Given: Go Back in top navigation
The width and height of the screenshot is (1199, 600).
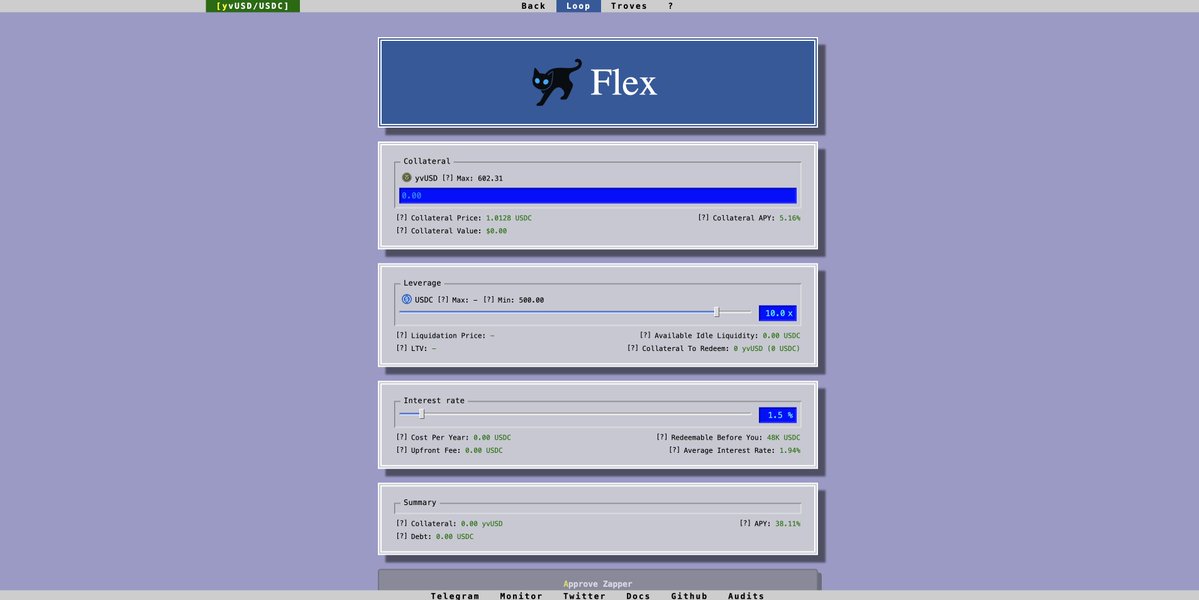Looking at the screenshot, I should [534, 6].
